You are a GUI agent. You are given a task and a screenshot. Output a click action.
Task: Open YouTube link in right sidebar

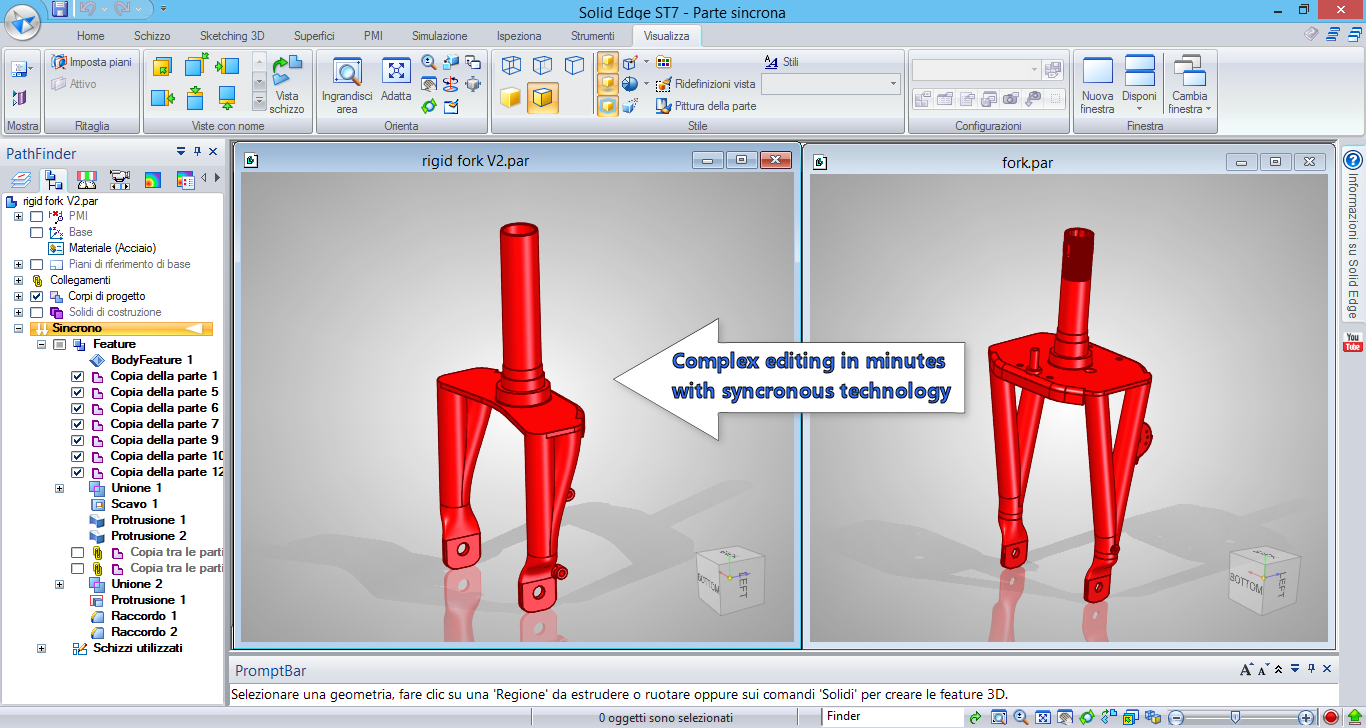click(x=1353, y=342)
